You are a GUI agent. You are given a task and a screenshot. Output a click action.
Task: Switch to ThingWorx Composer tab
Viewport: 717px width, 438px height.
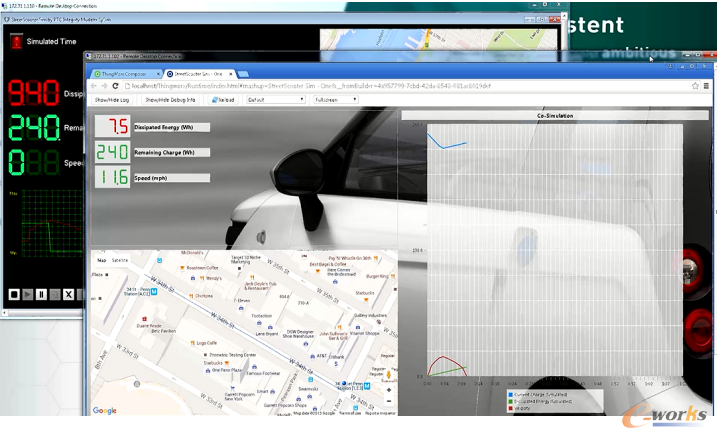click(x=124, y=74)
